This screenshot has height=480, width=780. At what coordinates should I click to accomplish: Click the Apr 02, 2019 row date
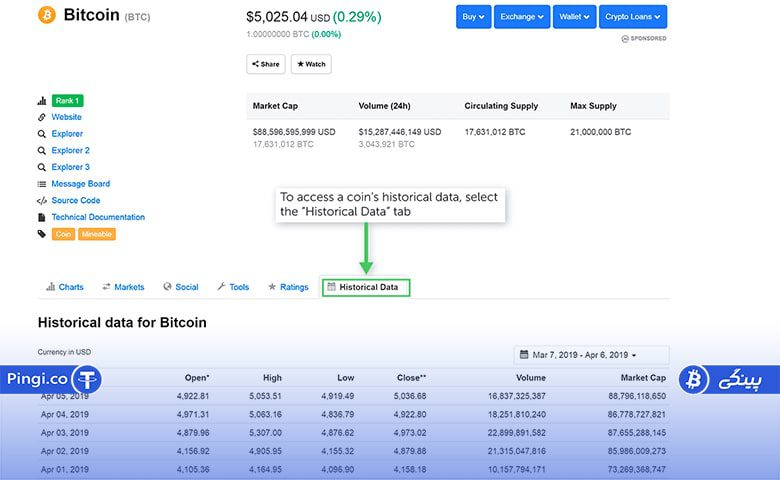[65, 452]
